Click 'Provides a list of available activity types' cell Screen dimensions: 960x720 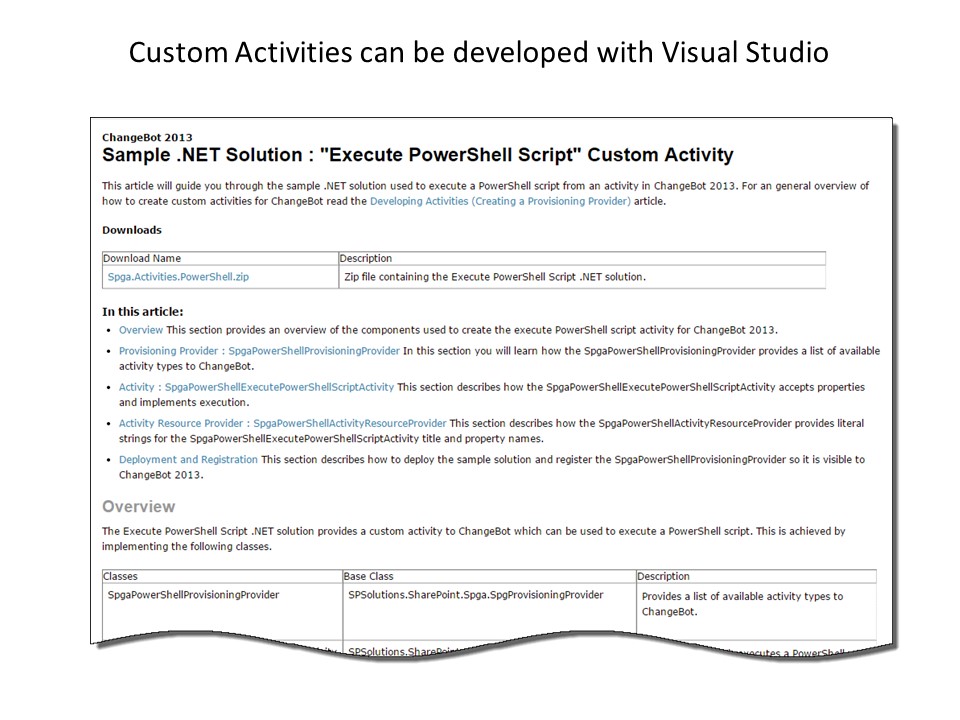(x=757, y=609)
